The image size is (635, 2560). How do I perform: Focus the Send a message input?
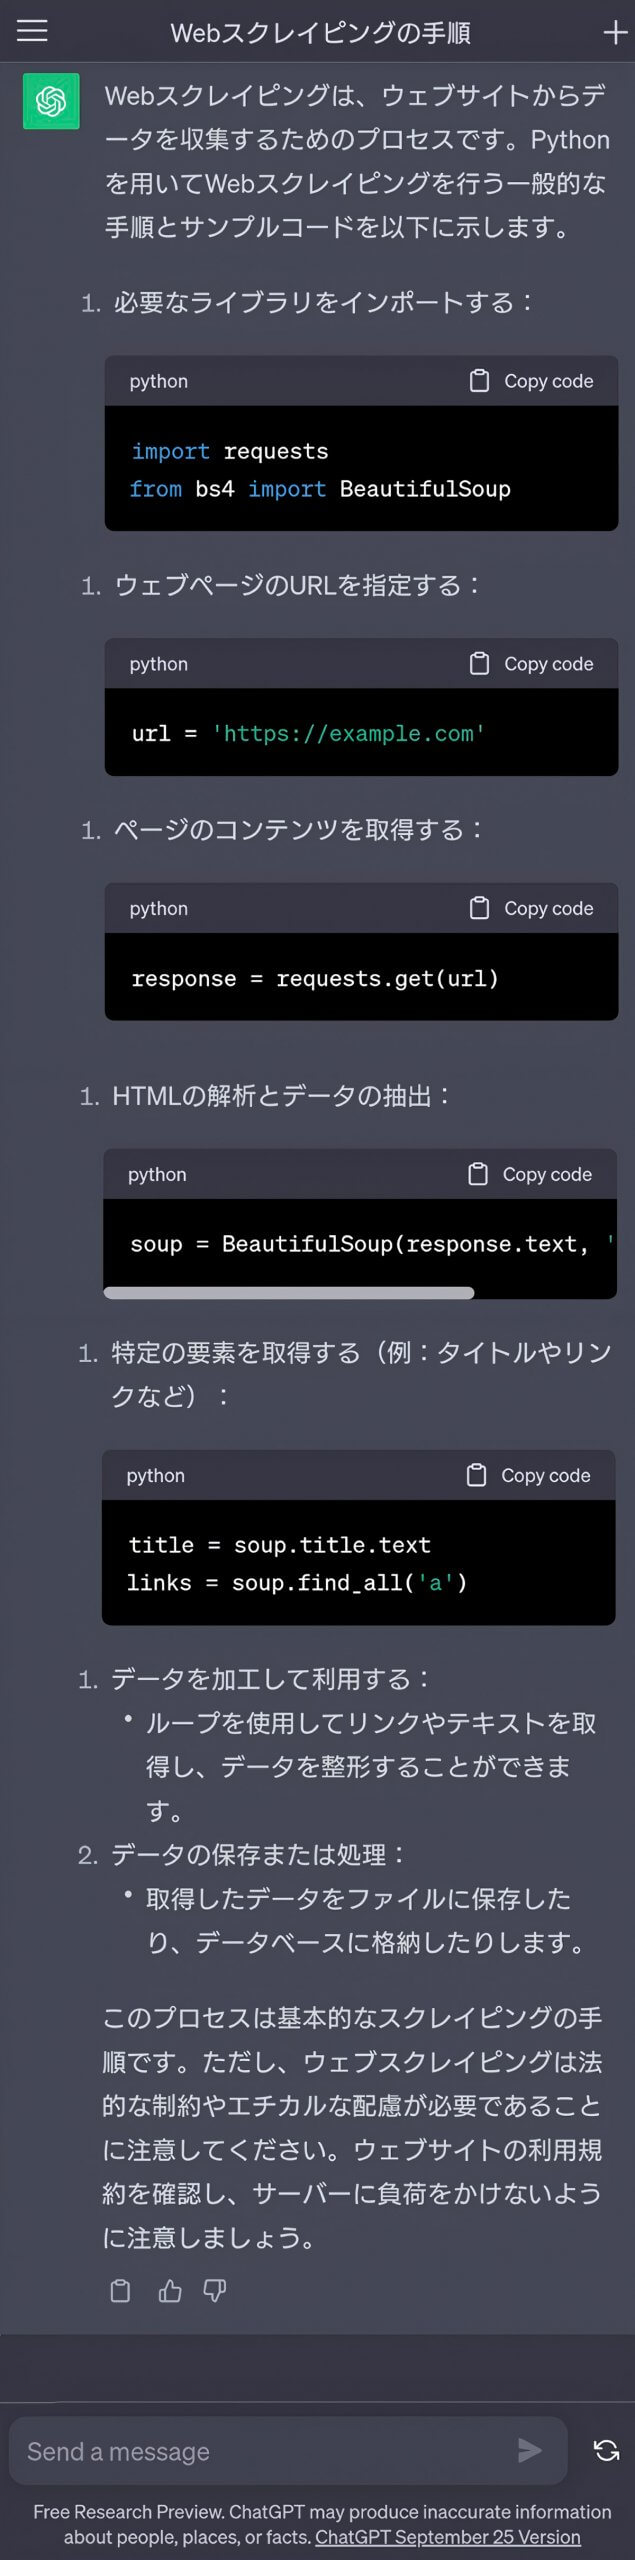pyautogui.click(x=260, y=2451)
